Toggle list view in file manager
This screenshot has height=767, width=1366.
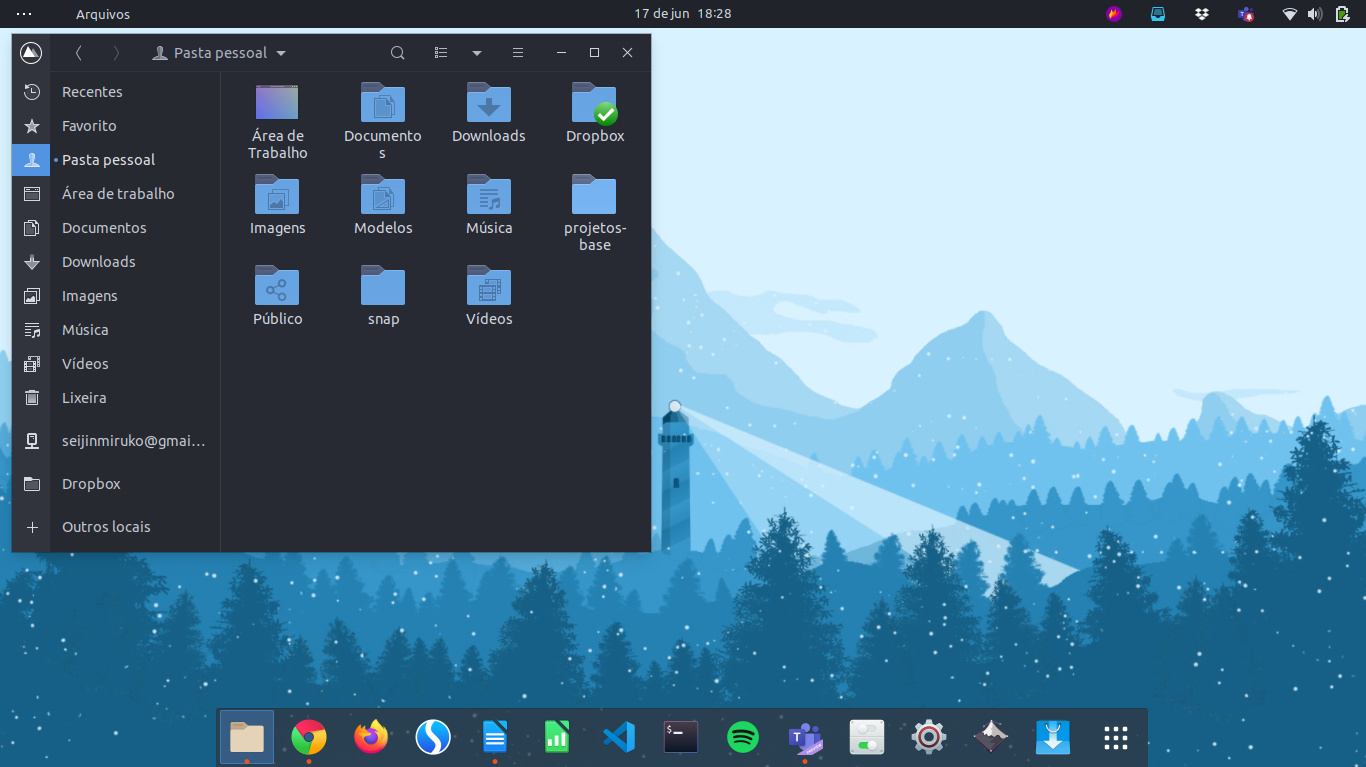(441, 53)
